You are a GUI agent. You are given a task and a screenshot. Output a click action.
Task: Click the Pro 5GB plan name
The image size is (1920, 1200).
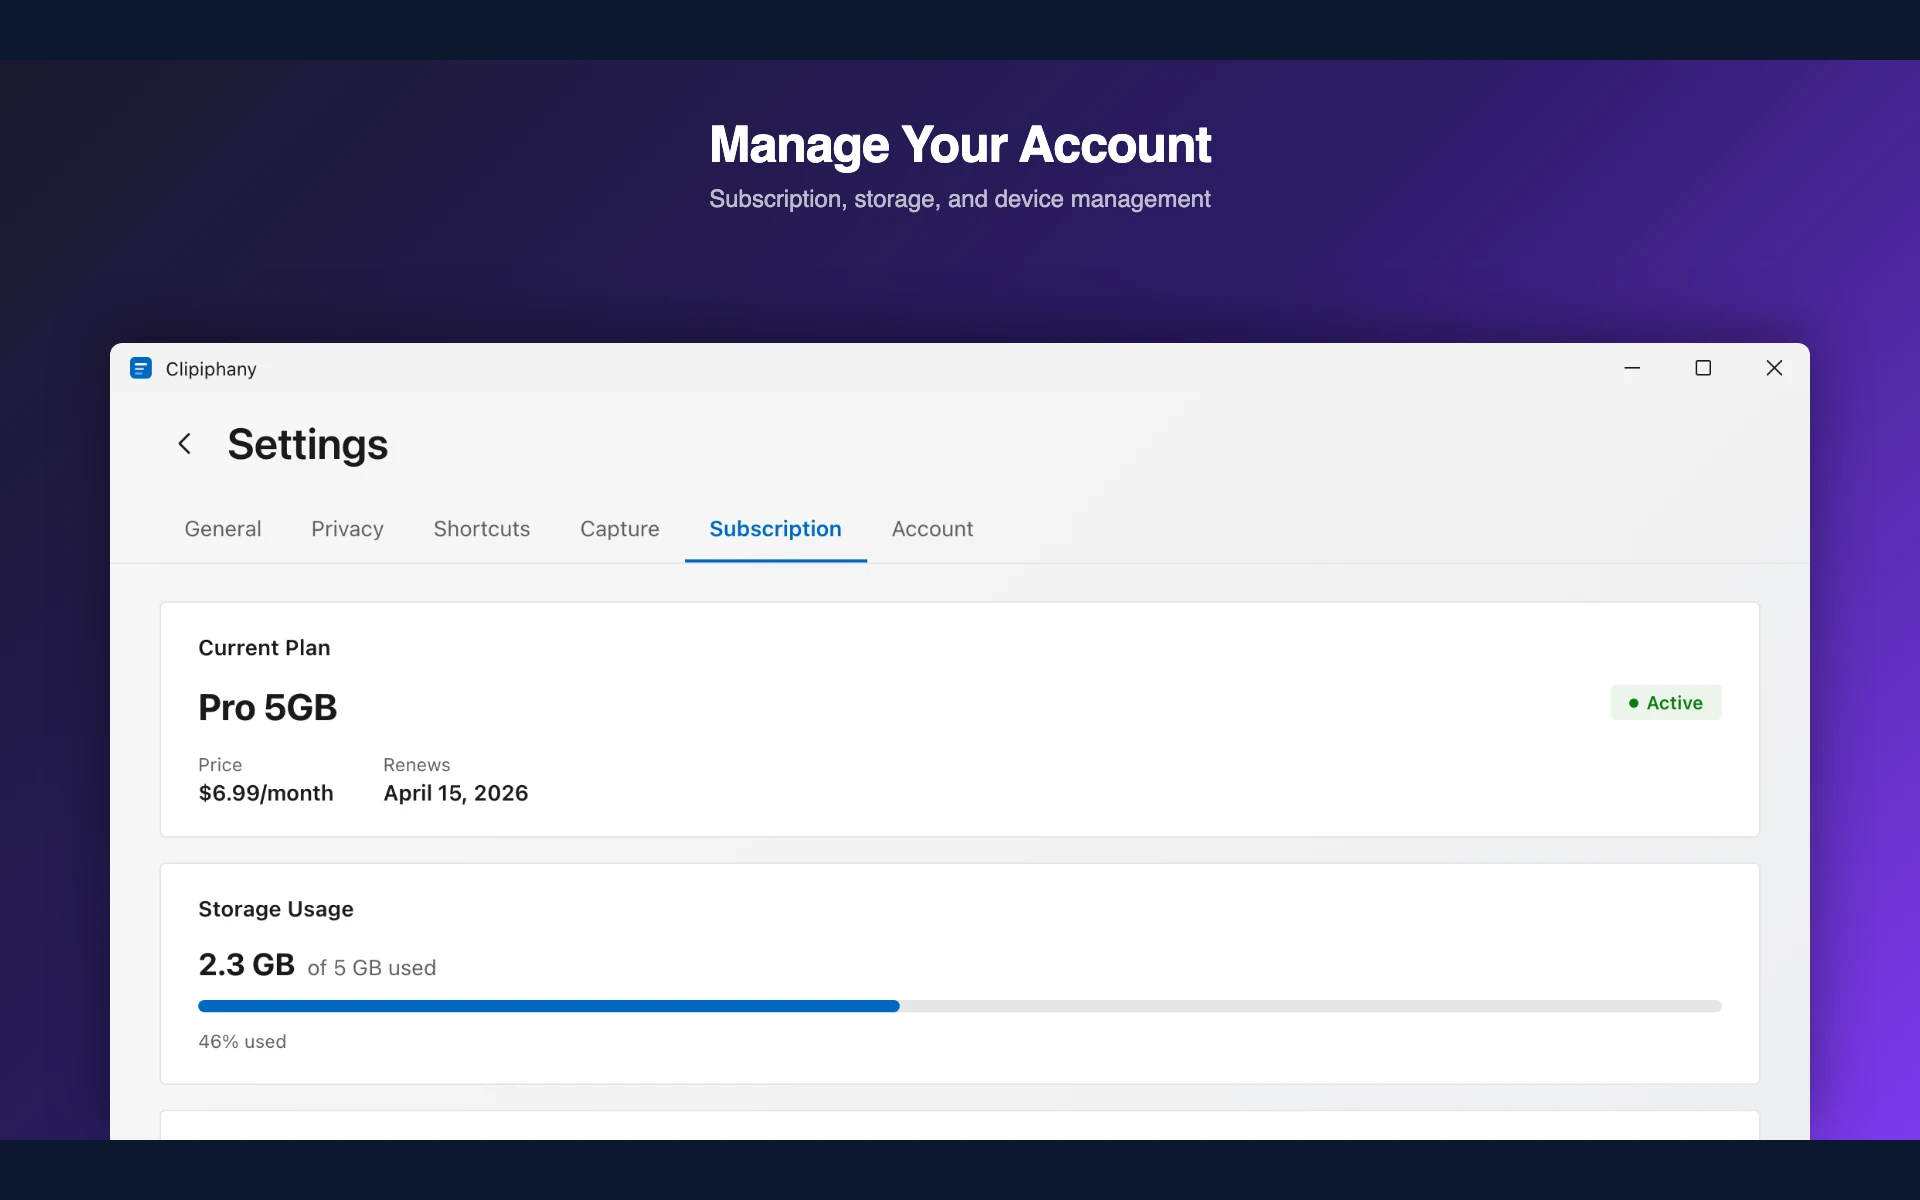[x=267, y=708]
